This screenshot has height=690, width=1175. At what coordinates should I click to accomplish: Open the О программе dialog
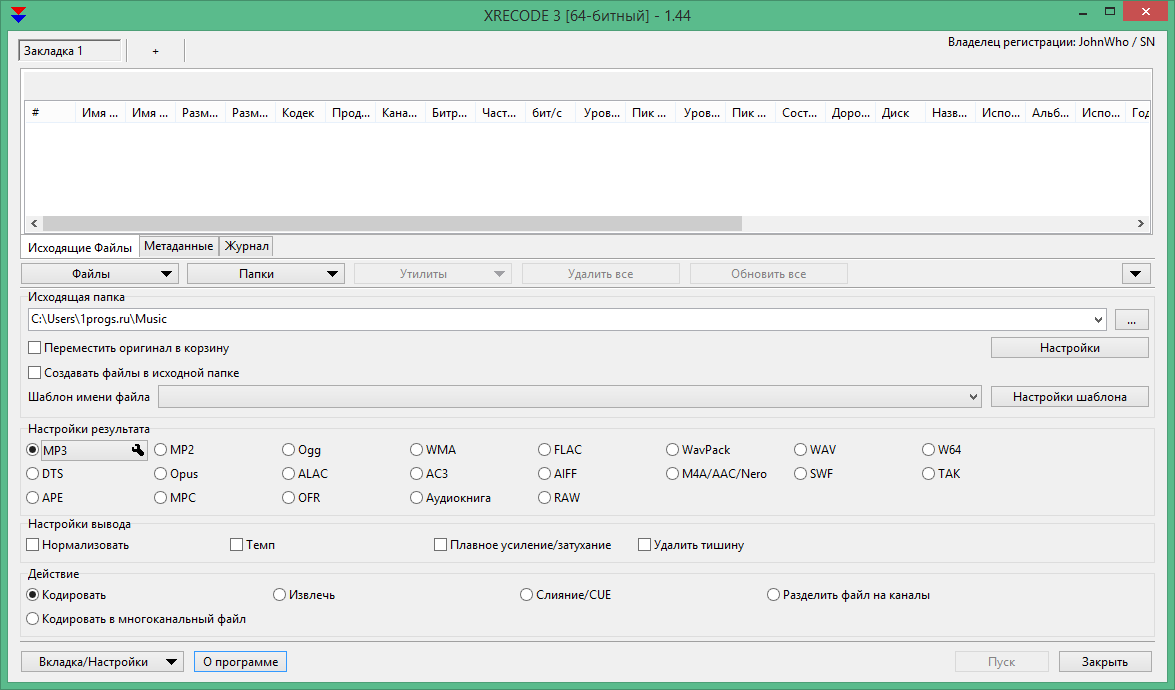(240, 661)
